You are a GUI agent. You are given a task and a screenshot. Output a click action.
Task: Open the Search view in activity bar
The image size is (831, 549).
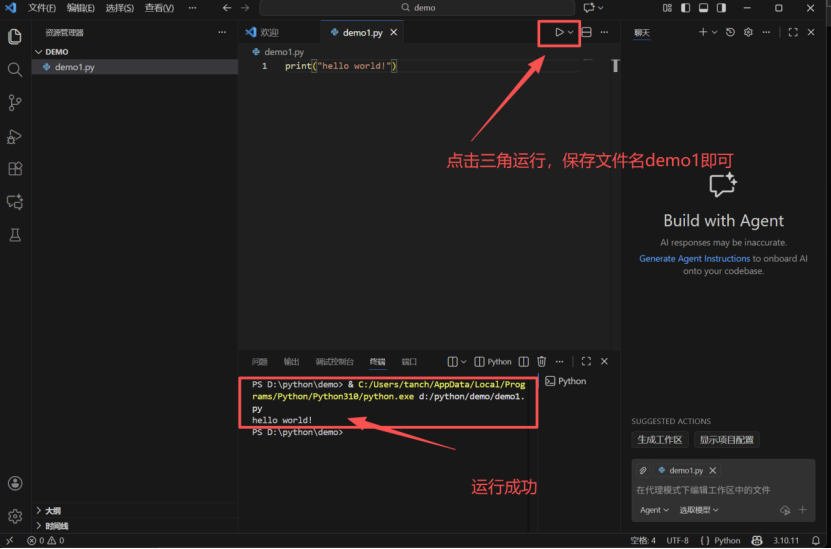tap(15, 70)
